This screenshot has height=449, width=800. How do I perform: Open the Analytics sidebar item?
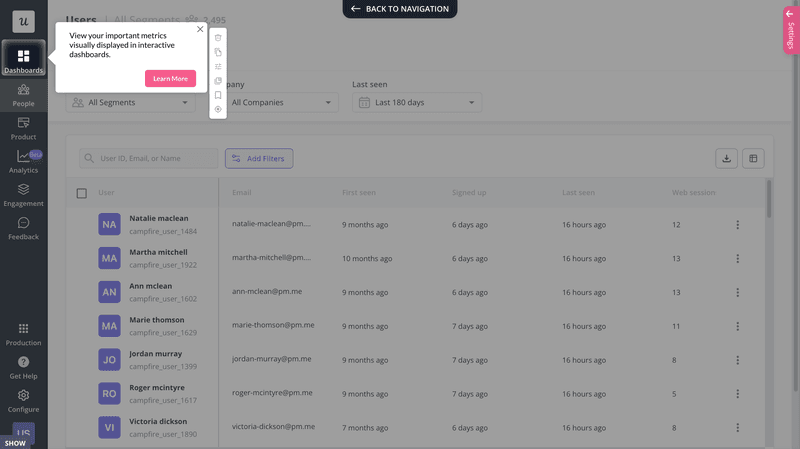pyautogui.click(x=23, y=161)
